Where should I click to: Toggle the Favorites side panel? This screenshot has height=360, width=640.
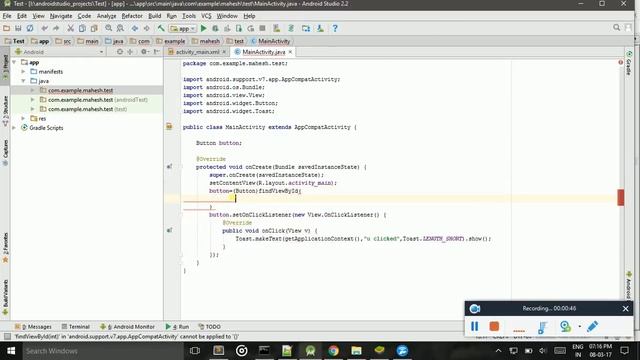(x=5, y=248)
